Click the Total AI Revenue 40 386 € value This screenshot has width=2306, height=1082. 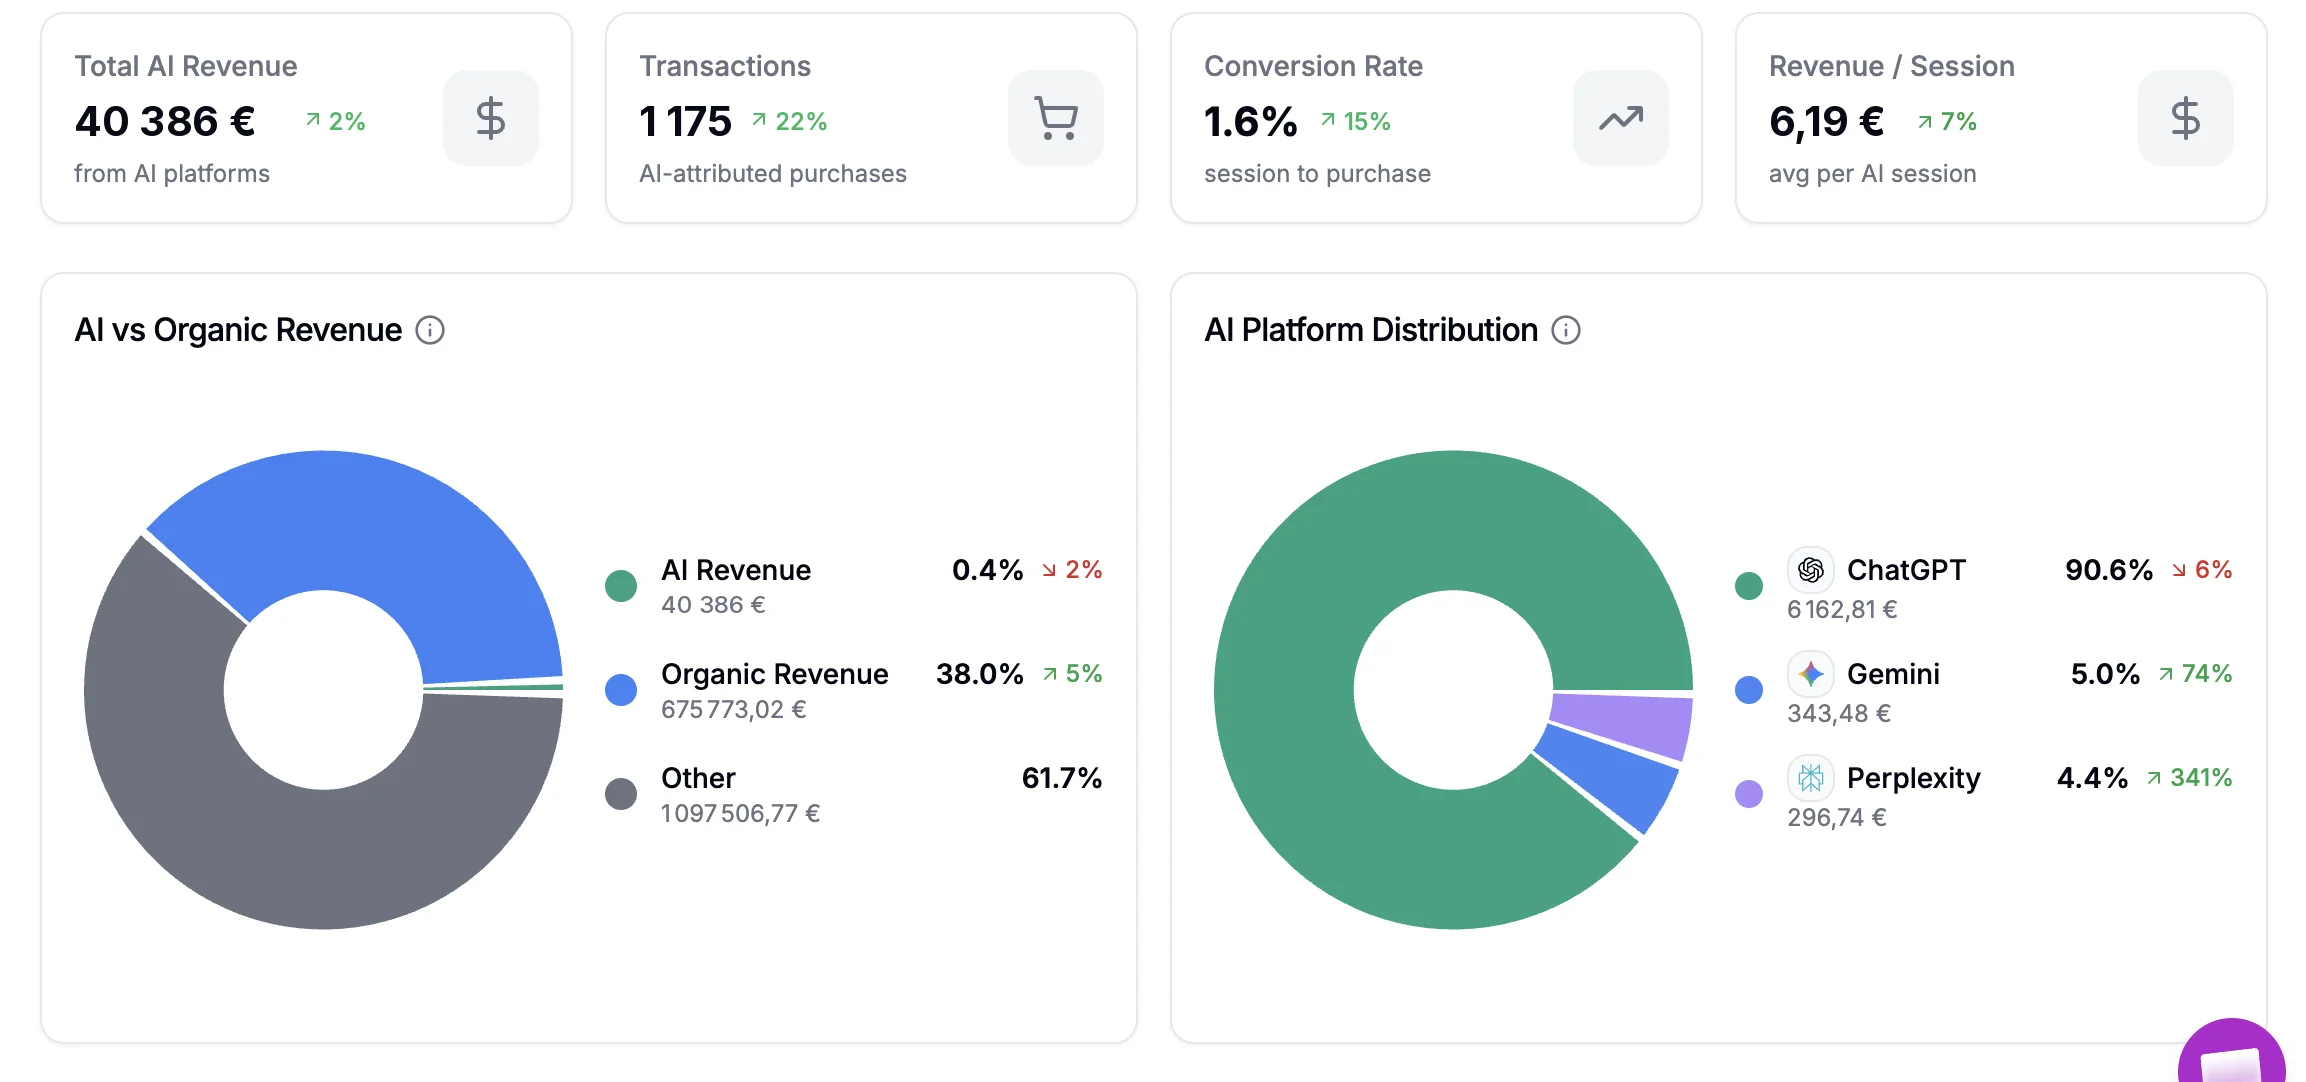click(x=166, y=122)
